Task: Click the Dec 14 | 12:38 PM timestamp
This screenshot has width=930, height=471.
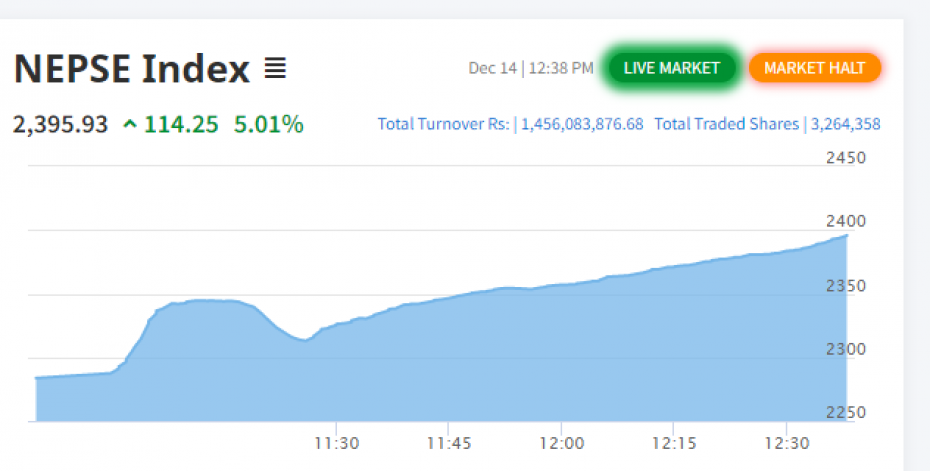Action: click(531, 68)
